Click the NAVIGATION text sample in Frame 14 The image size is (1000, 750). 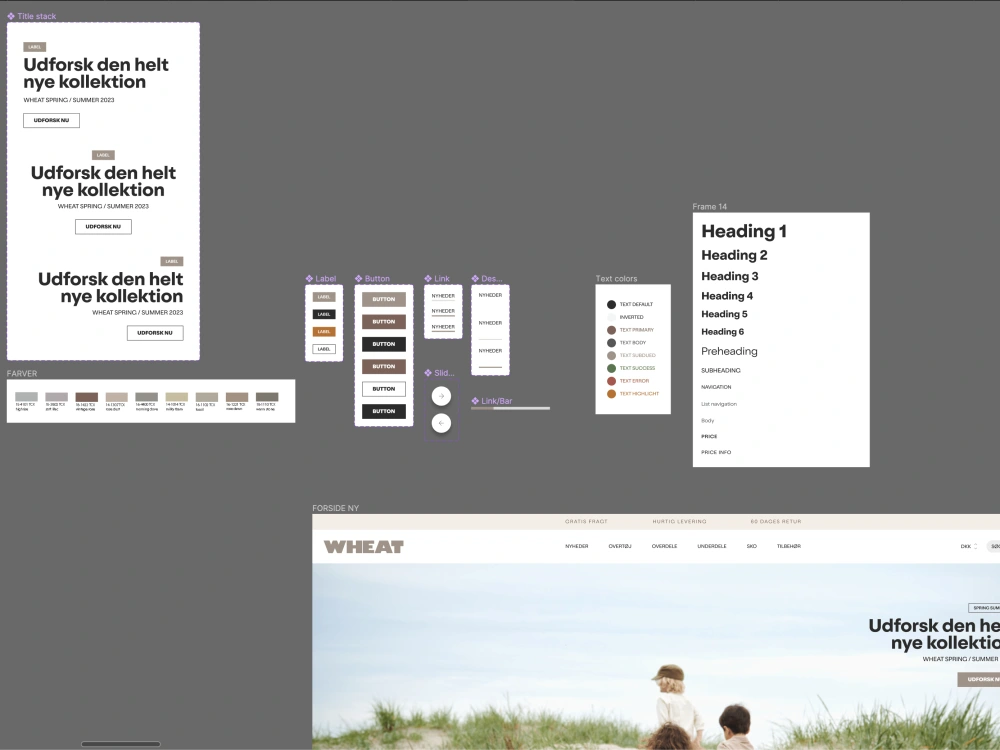coord(716,387)
